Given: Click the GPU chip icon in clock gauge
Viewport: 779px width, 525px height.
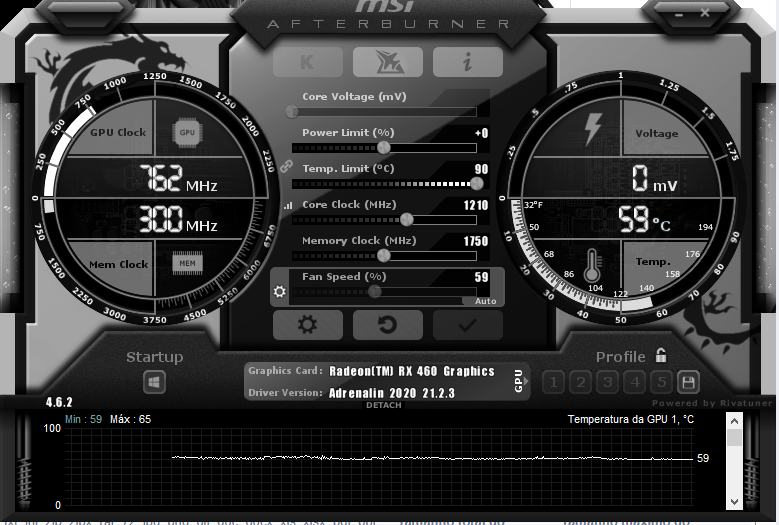Looking at the screenshot, I should coord(187,133).
